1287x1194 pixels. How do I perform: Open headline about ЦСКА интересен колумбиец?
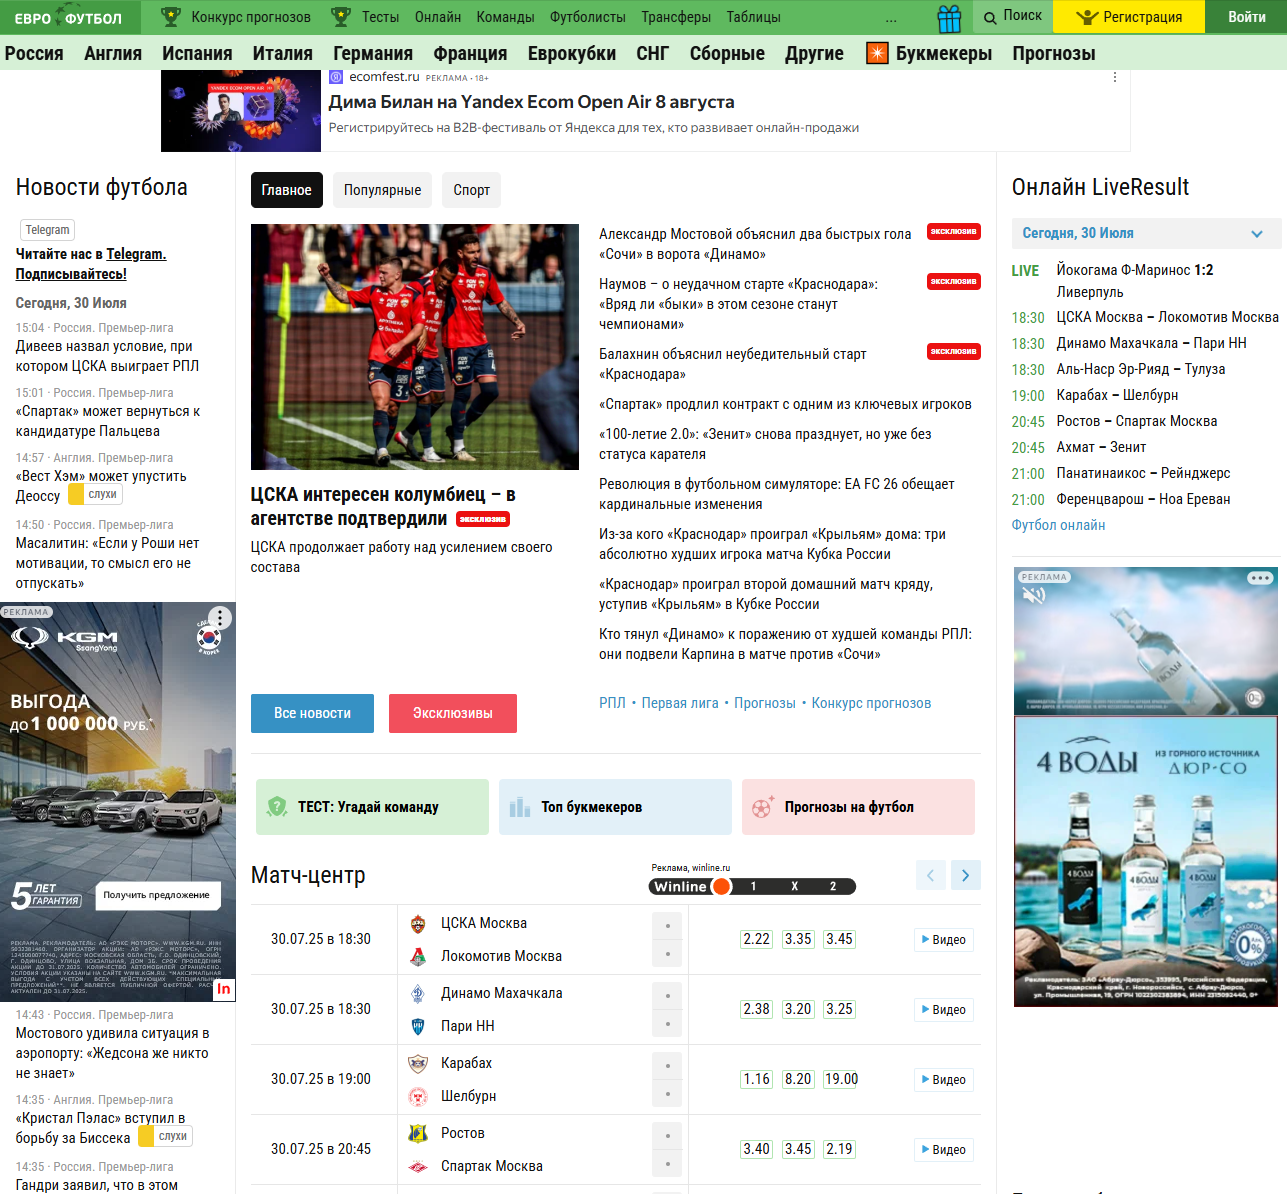click(x=383, y=507)
